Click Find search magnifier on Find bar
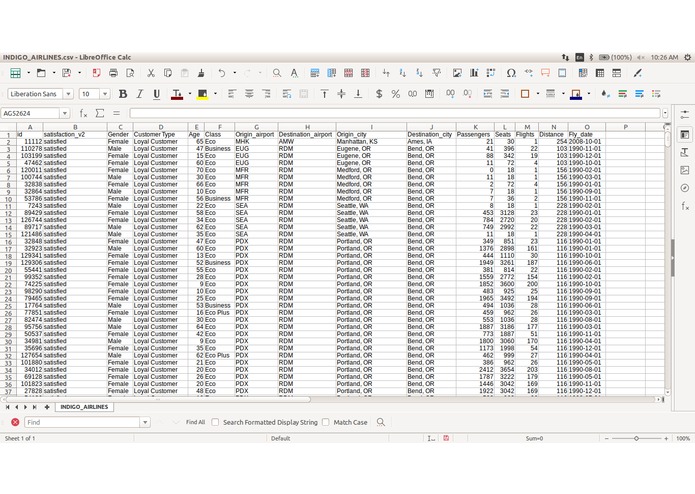This screenshot has width=695, height=494. click(x=381, y=422)
